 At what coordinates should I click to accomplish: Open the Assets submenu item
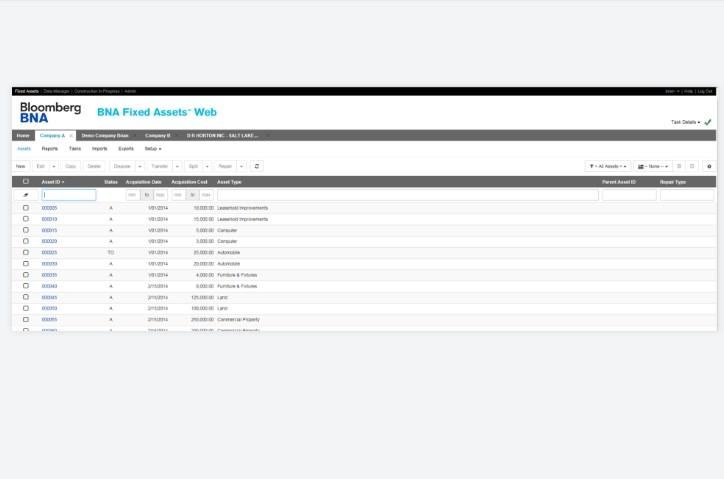[24, 149]
